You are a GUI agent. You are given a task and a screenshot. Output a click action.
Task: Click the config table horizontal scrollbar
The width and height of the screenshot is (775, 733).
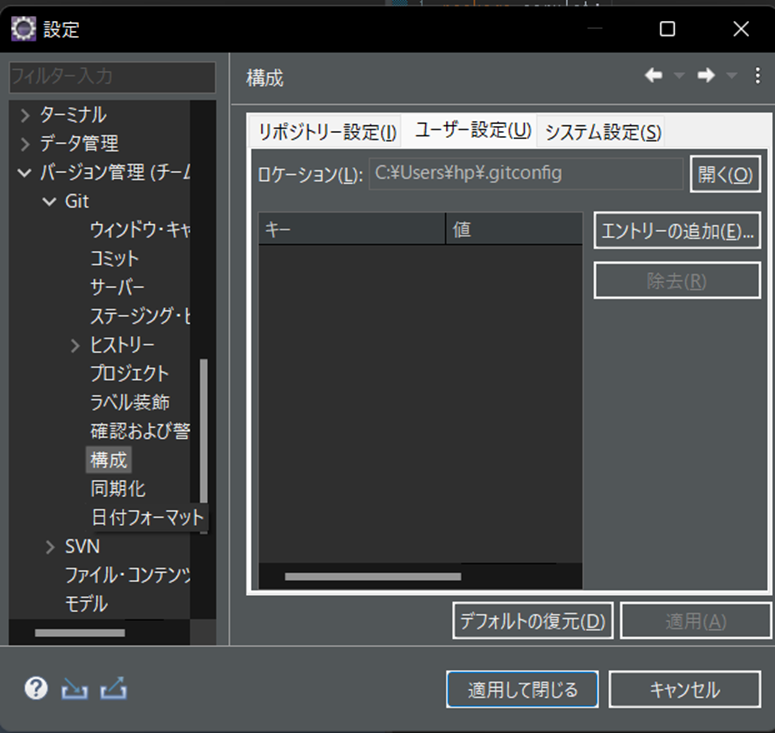point(373,576)
